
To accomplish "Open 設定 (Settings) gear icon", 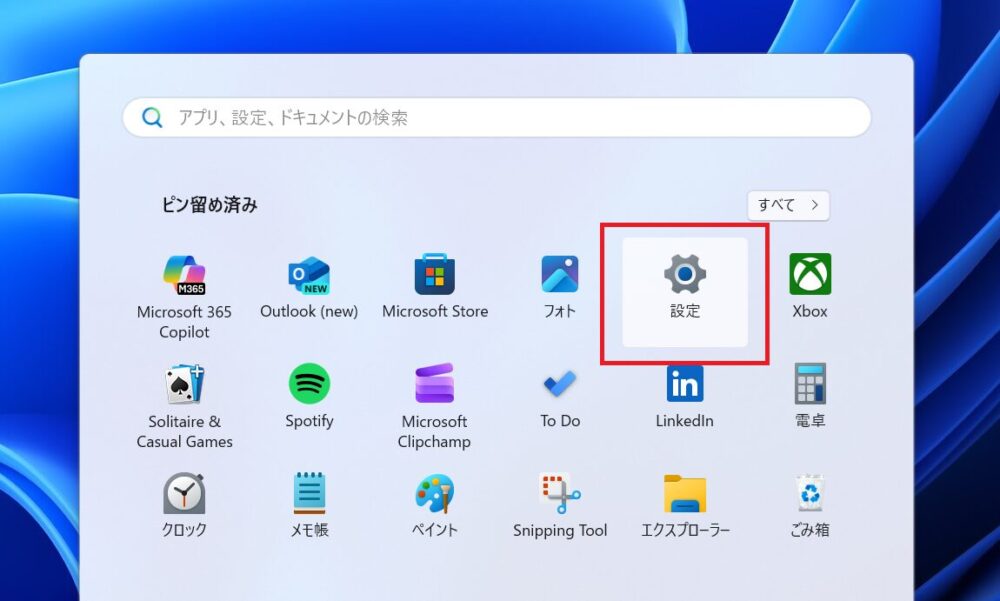I will 685,276.
